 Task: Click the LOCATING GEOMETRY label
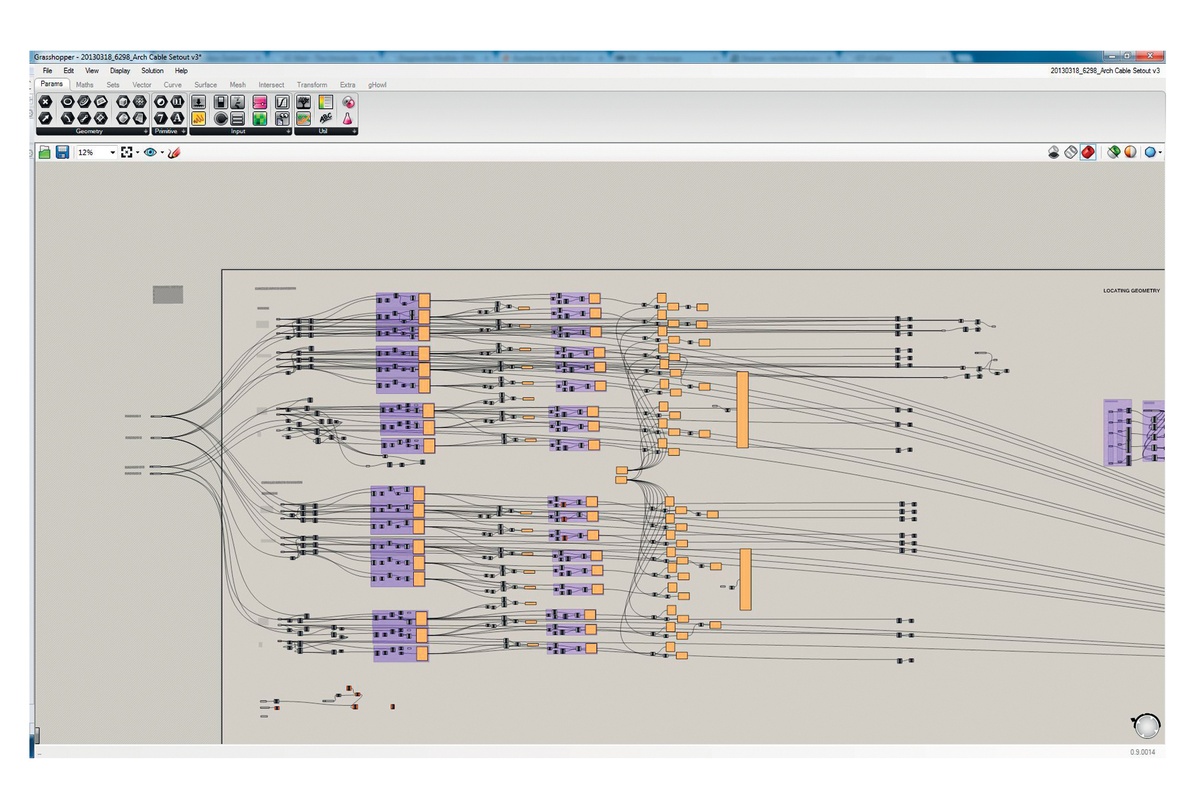pos(1131,290)
